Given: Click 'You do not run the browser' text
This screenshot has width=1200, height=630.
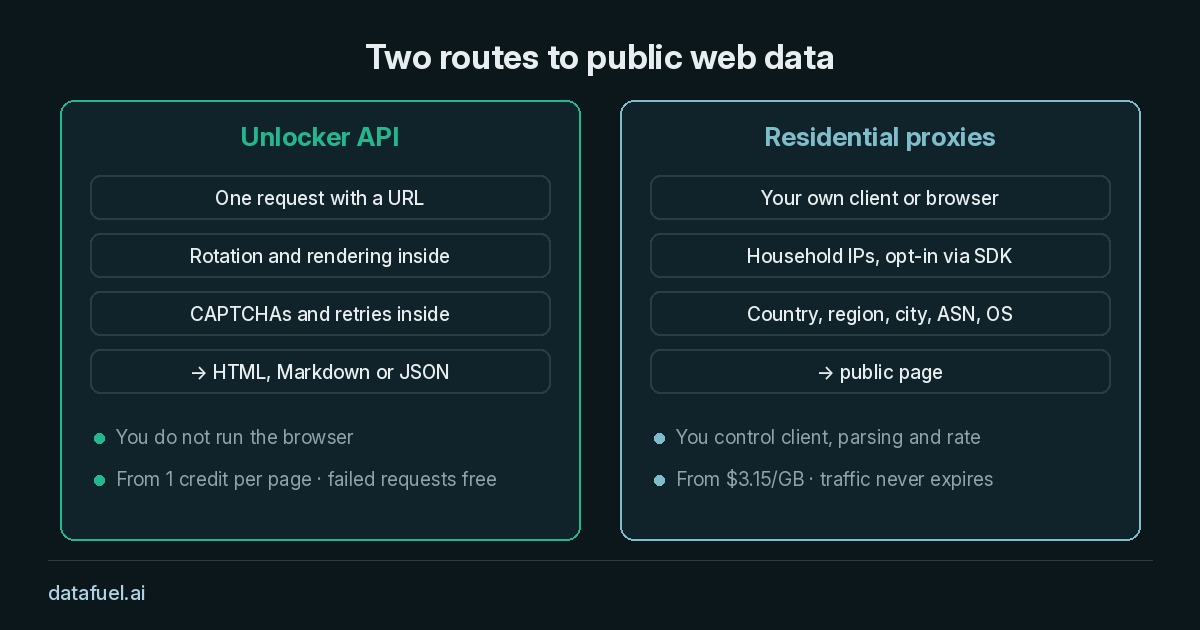Looking at the screenshot, I should (234, 437).
